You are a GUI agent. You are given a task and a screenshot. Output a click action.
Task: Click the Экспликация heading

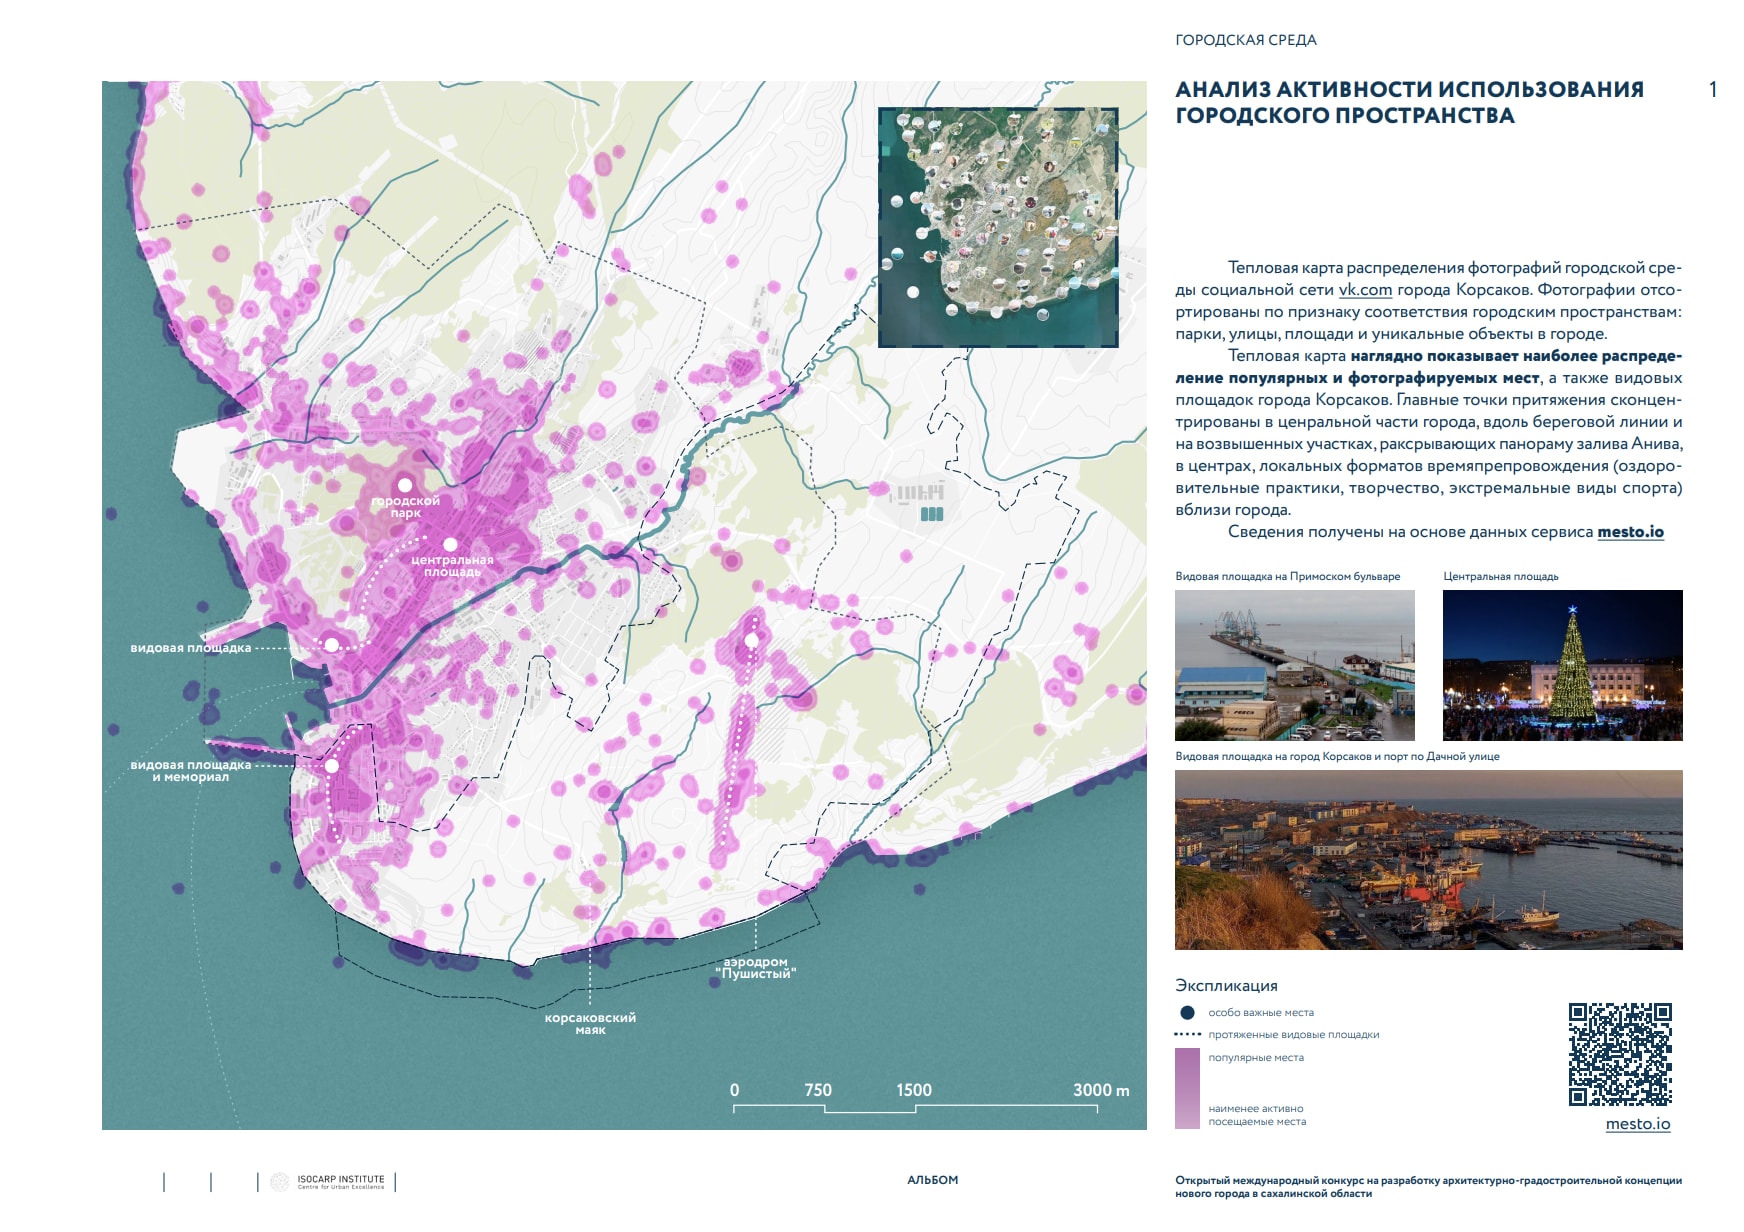coord(1226,985)
